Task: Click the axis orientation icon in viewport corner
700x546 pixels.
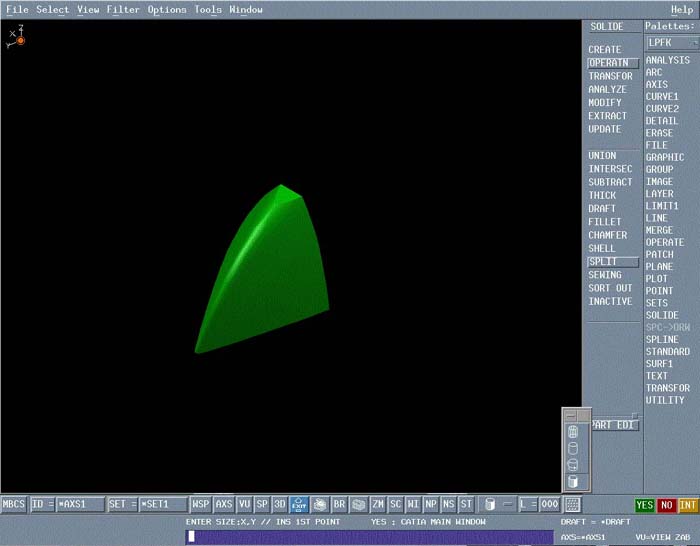Action: pos(17,37)
